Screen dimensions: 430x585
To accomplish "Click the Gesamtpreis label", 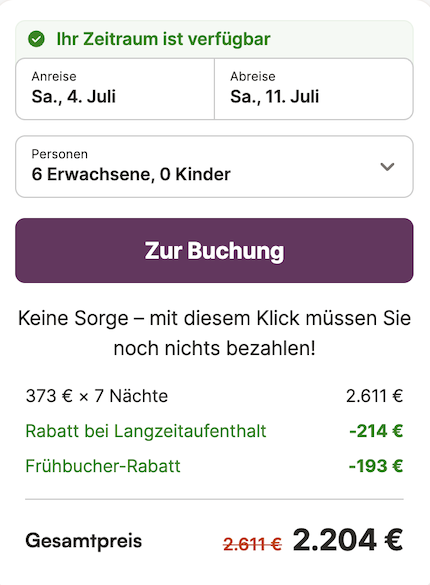I will 84,541.
